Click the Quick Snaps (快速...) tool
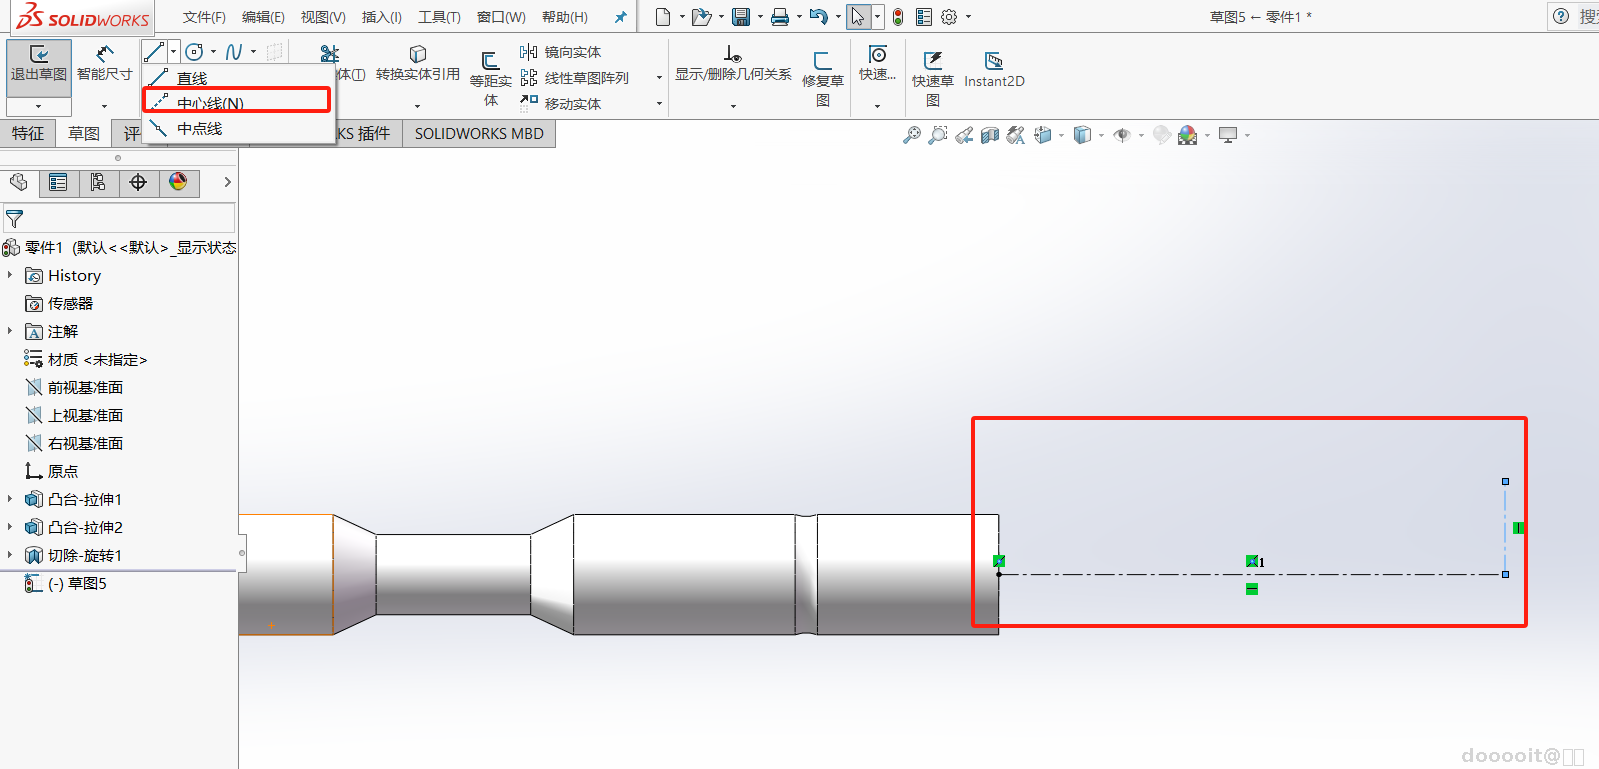This screenshot has width=1599, height=769. click(877, 64)
